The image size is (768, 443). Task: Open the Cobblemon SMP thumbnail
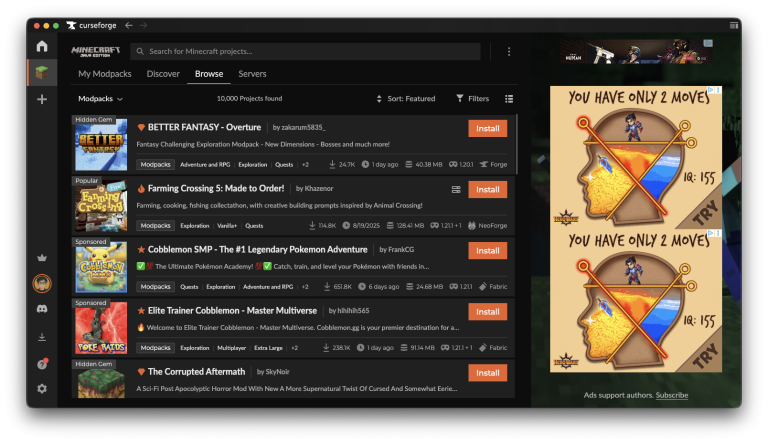click(x=101, y=267)
